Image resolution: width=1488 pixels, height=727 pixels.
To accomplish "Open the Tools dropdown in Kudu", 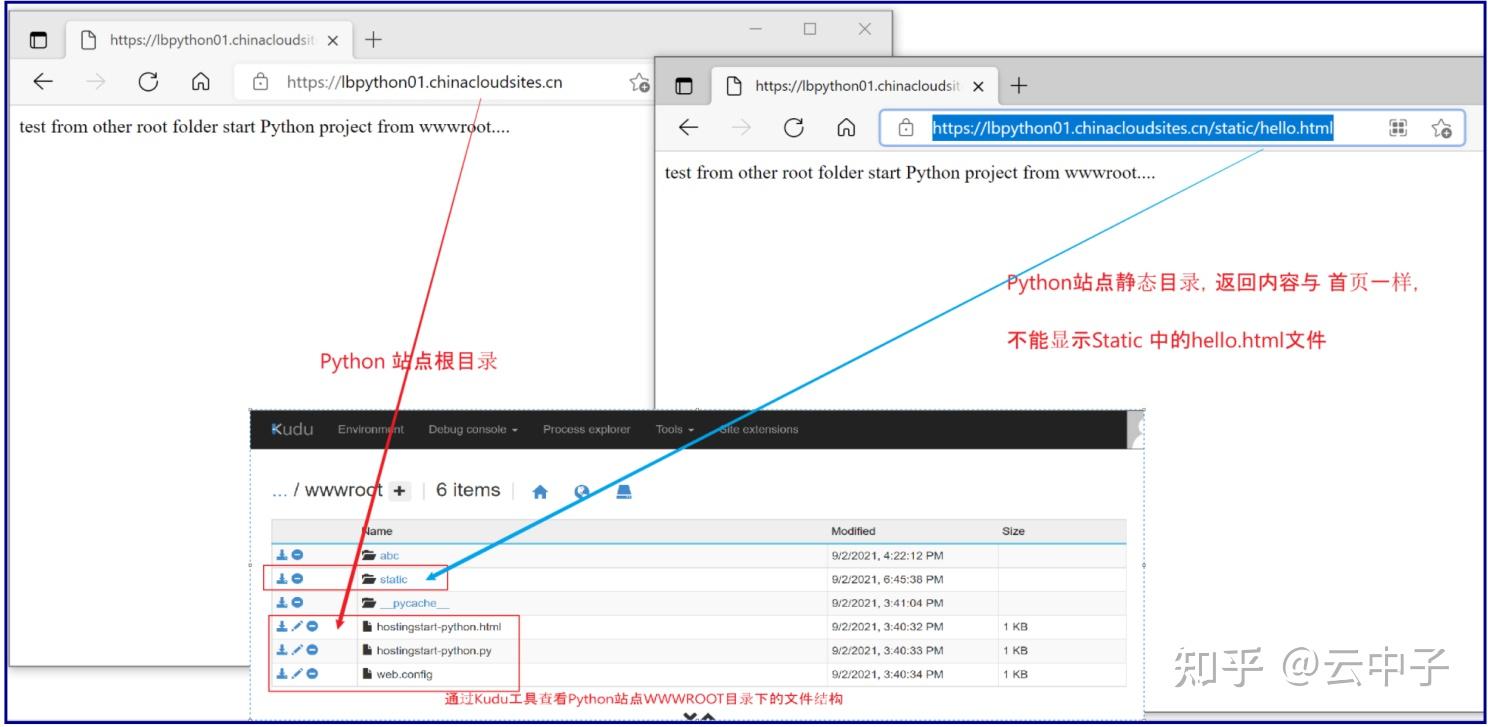I will 672,429.
